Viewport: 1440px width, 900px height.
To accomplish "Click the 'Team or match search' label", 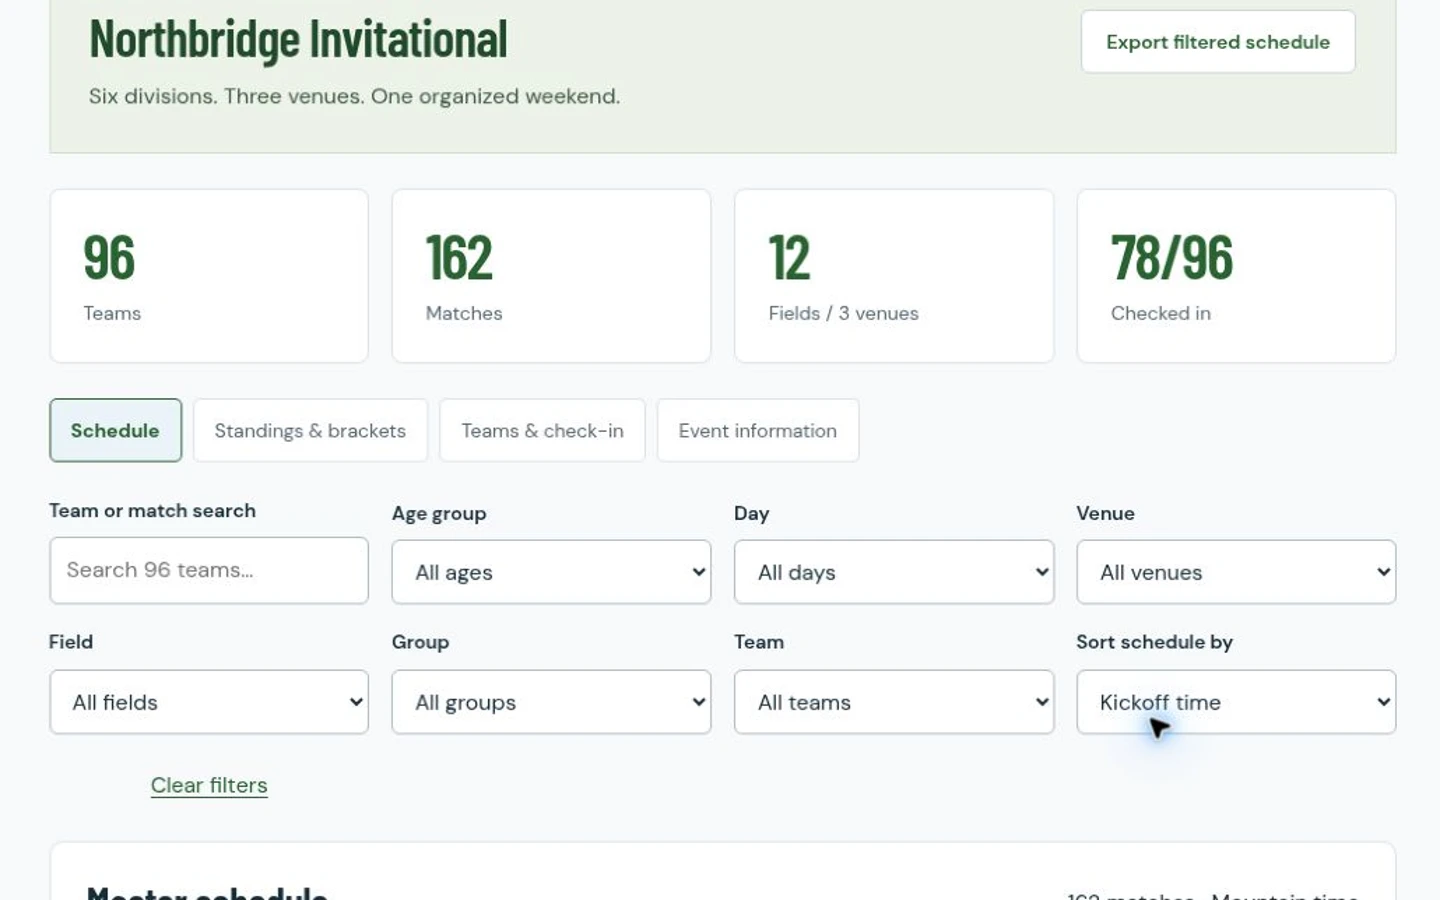I will point(152,510).
